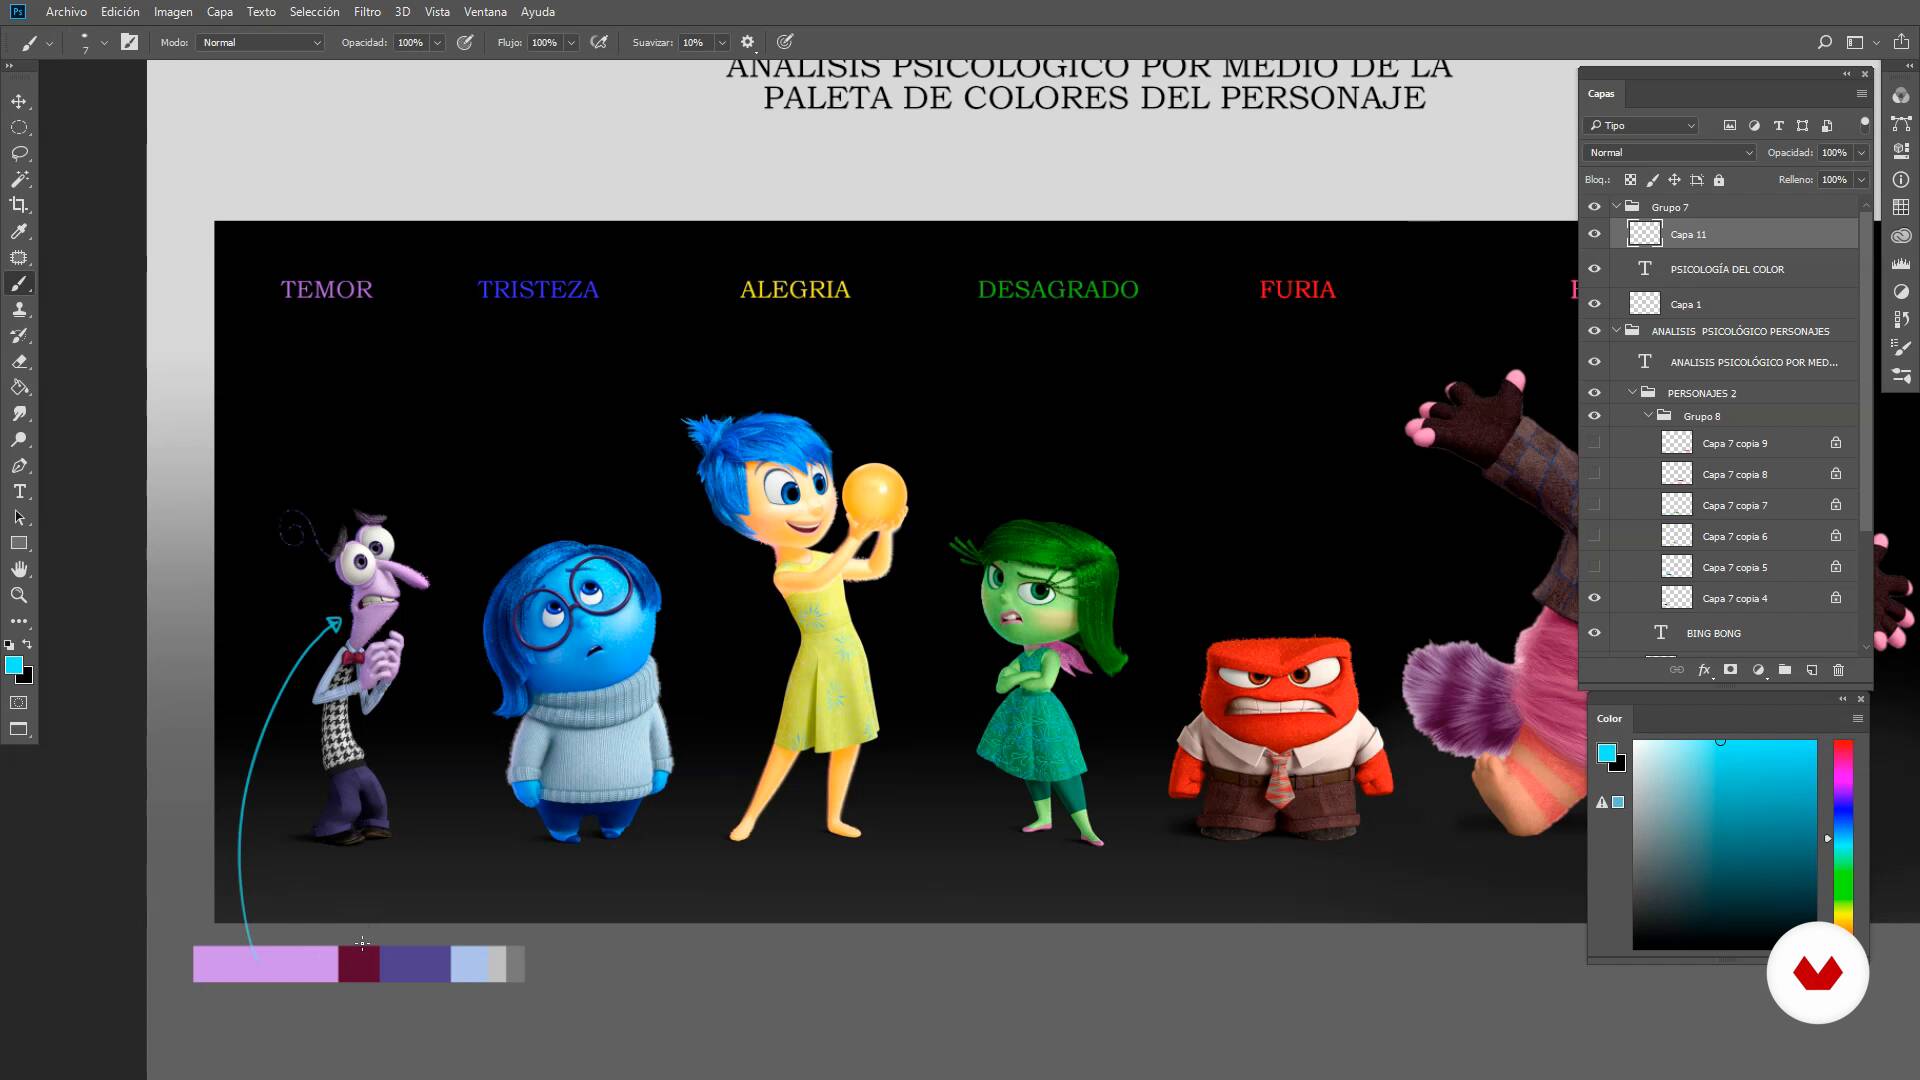Open brush settings gear for smoothing

coord(747,42)
